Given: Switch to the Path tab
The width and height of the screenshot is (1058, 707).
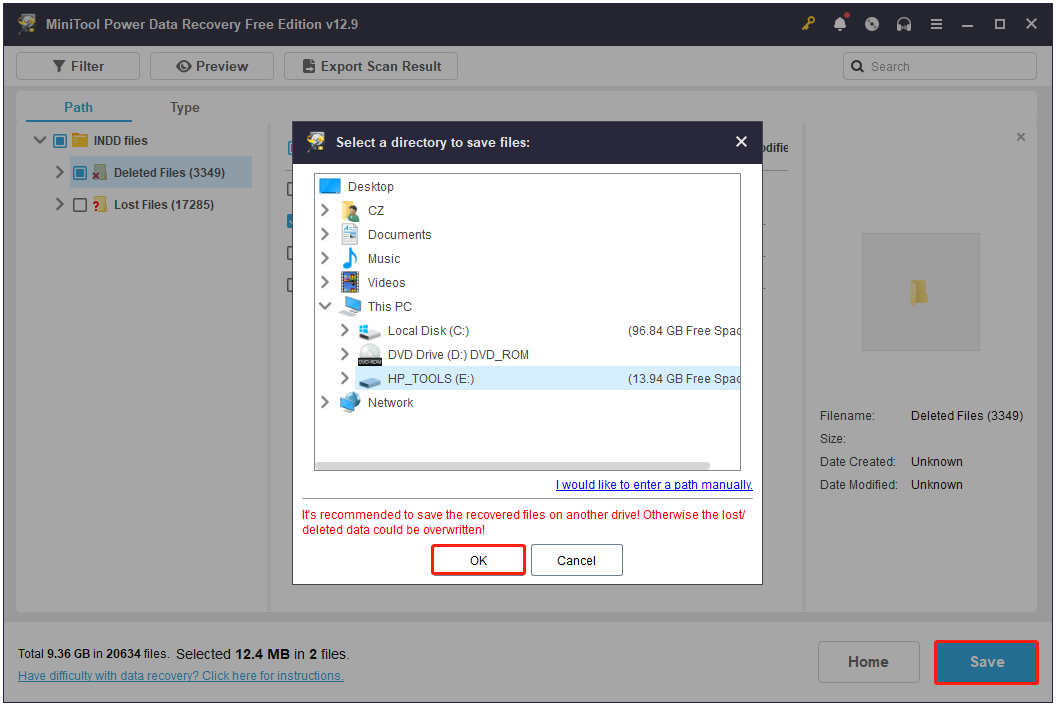Looking at the screenshot, I should (78, 107).
